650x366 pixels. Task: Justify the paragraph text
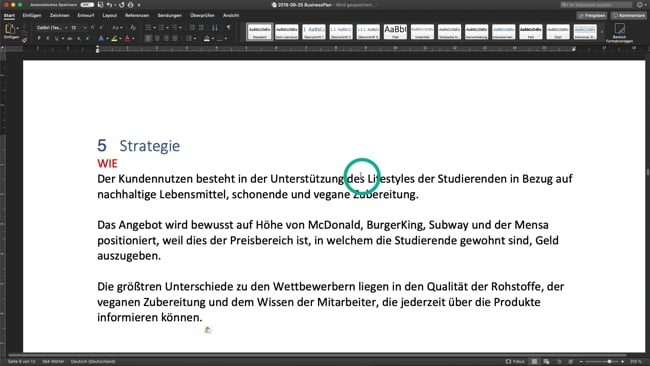coord(175,39)
